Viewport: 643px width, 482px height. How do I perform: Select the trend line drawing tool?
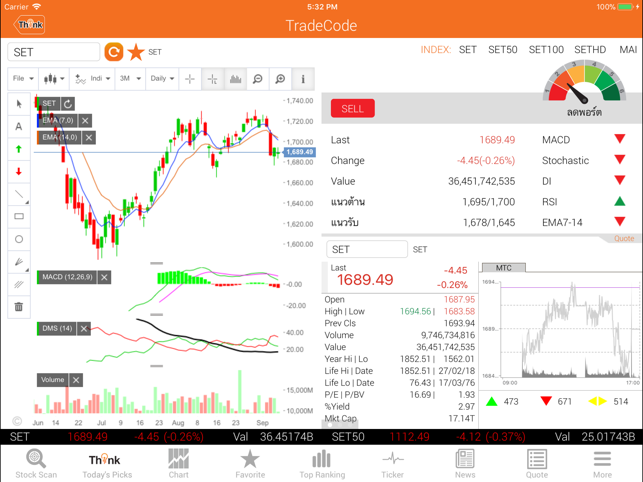tap(19, 194)
